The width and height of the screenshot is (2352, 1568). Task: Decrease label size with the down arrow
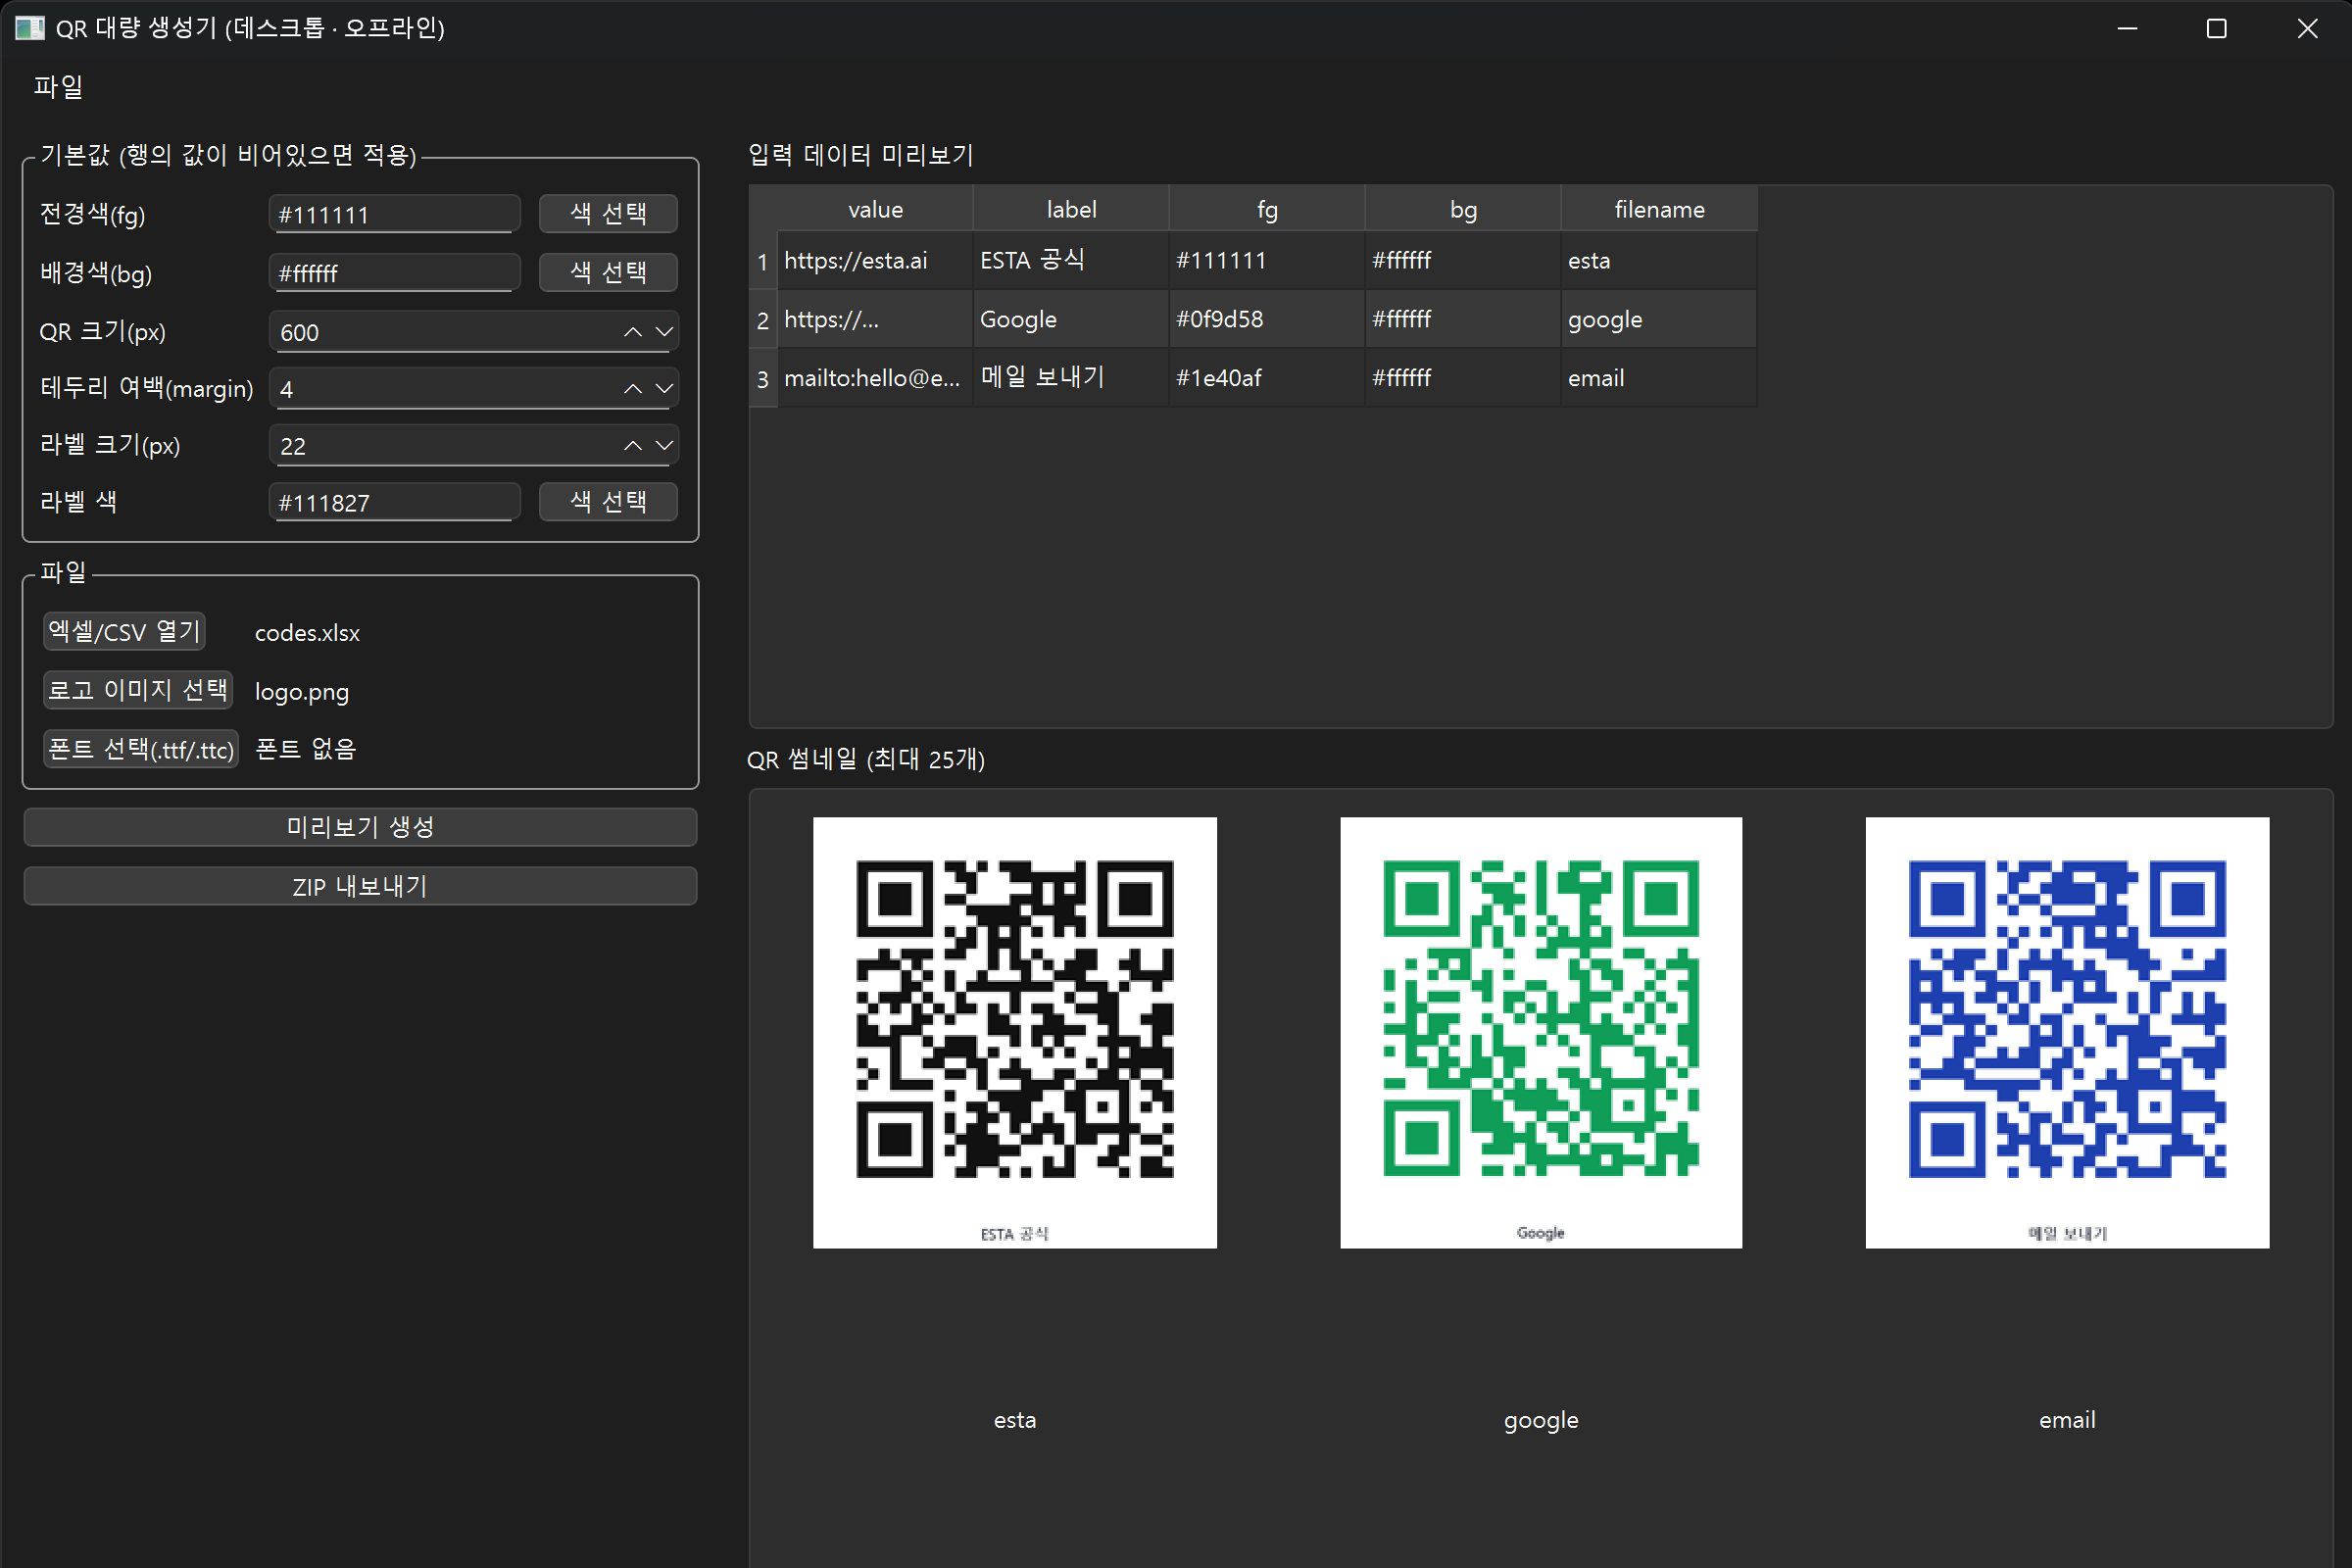point(664,446)
